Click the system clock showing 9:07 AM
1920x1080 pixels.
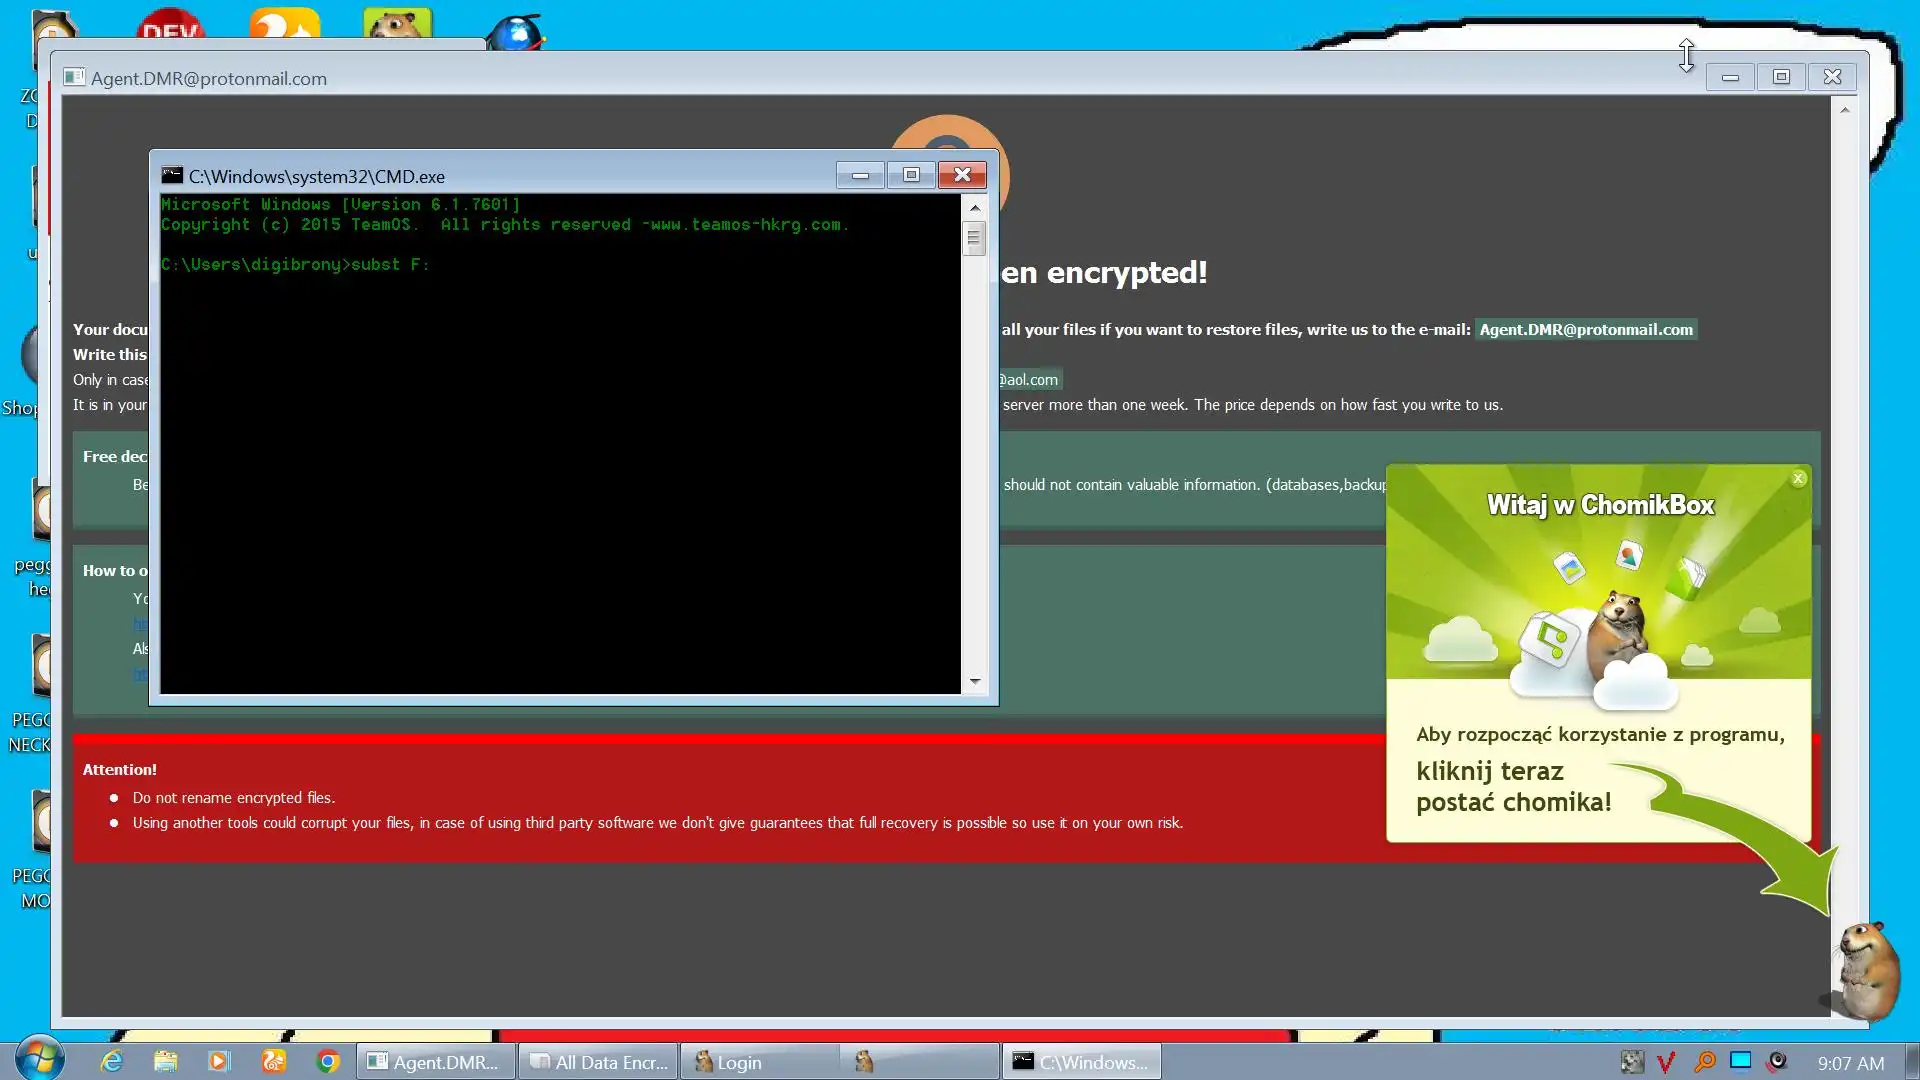coord(1850,1063)
